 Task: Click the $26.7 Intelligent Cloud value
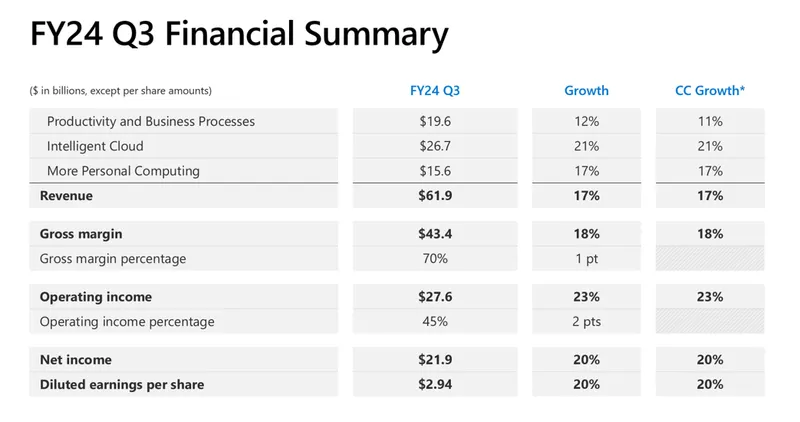(x=434, y=146)
